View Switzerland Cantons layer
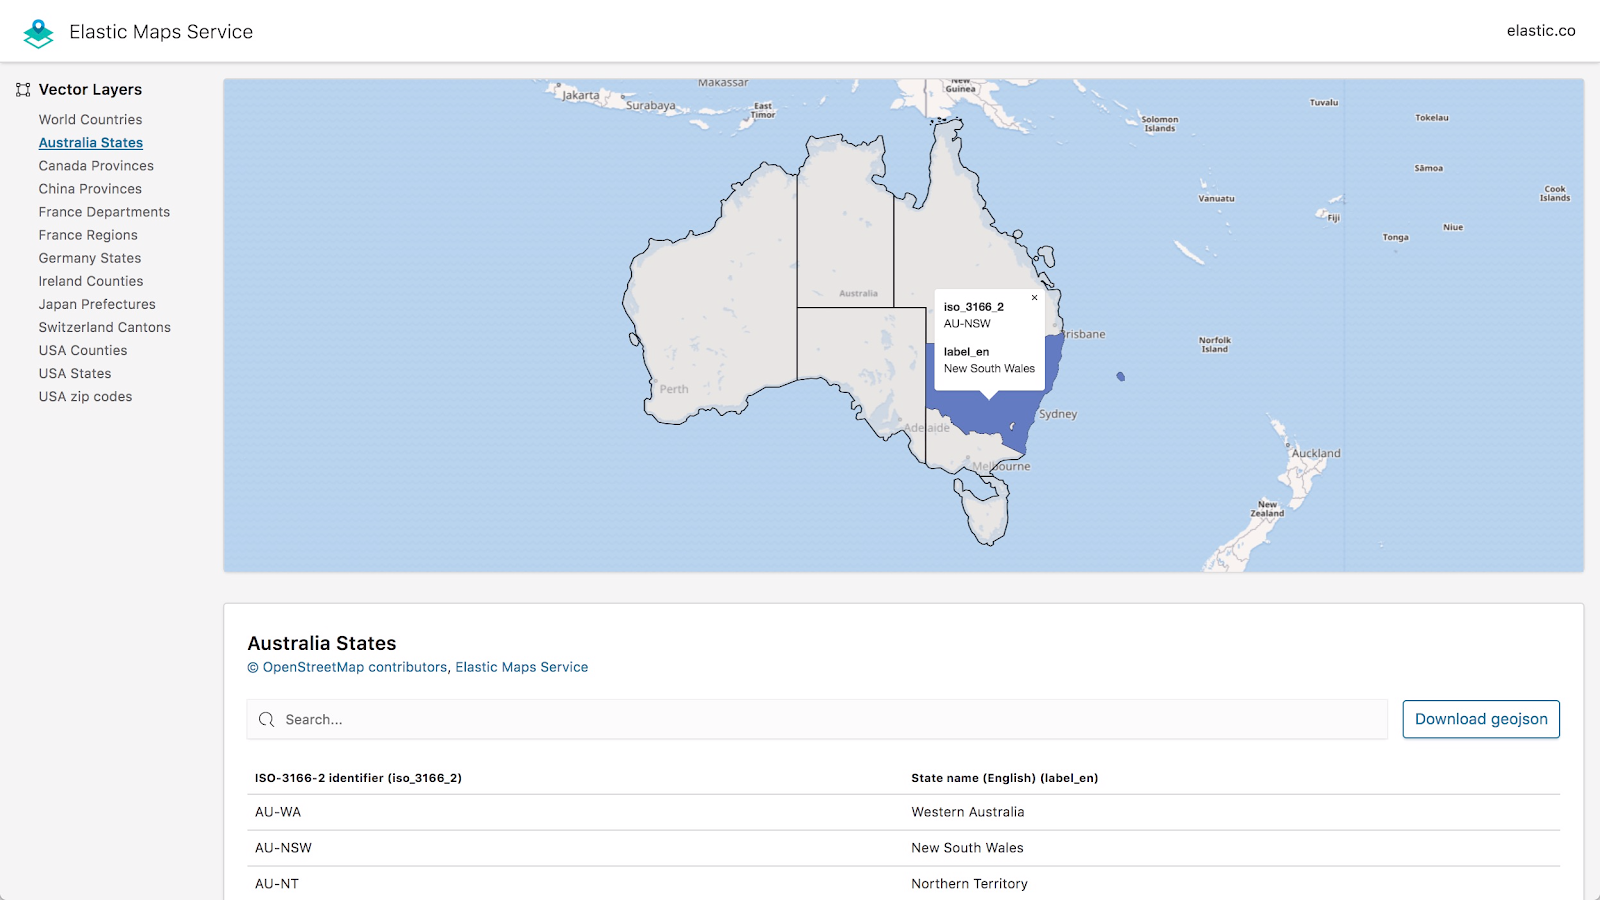 [104, 327]
